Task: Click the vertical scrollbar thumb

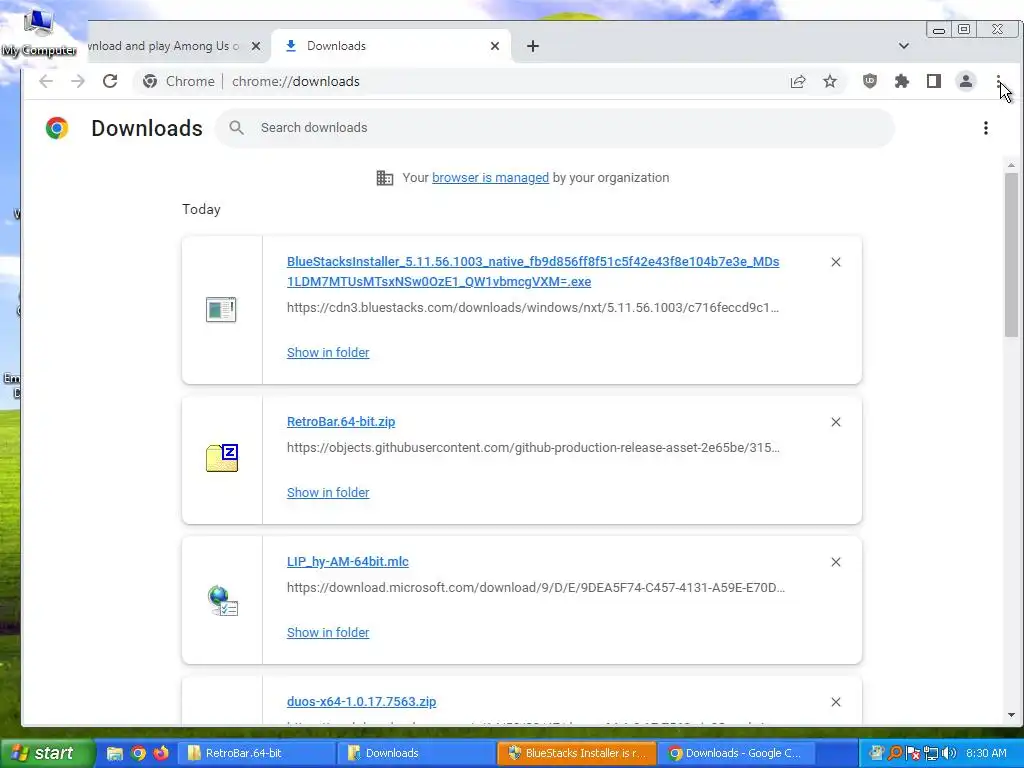Action: [x=1011, y=255]
